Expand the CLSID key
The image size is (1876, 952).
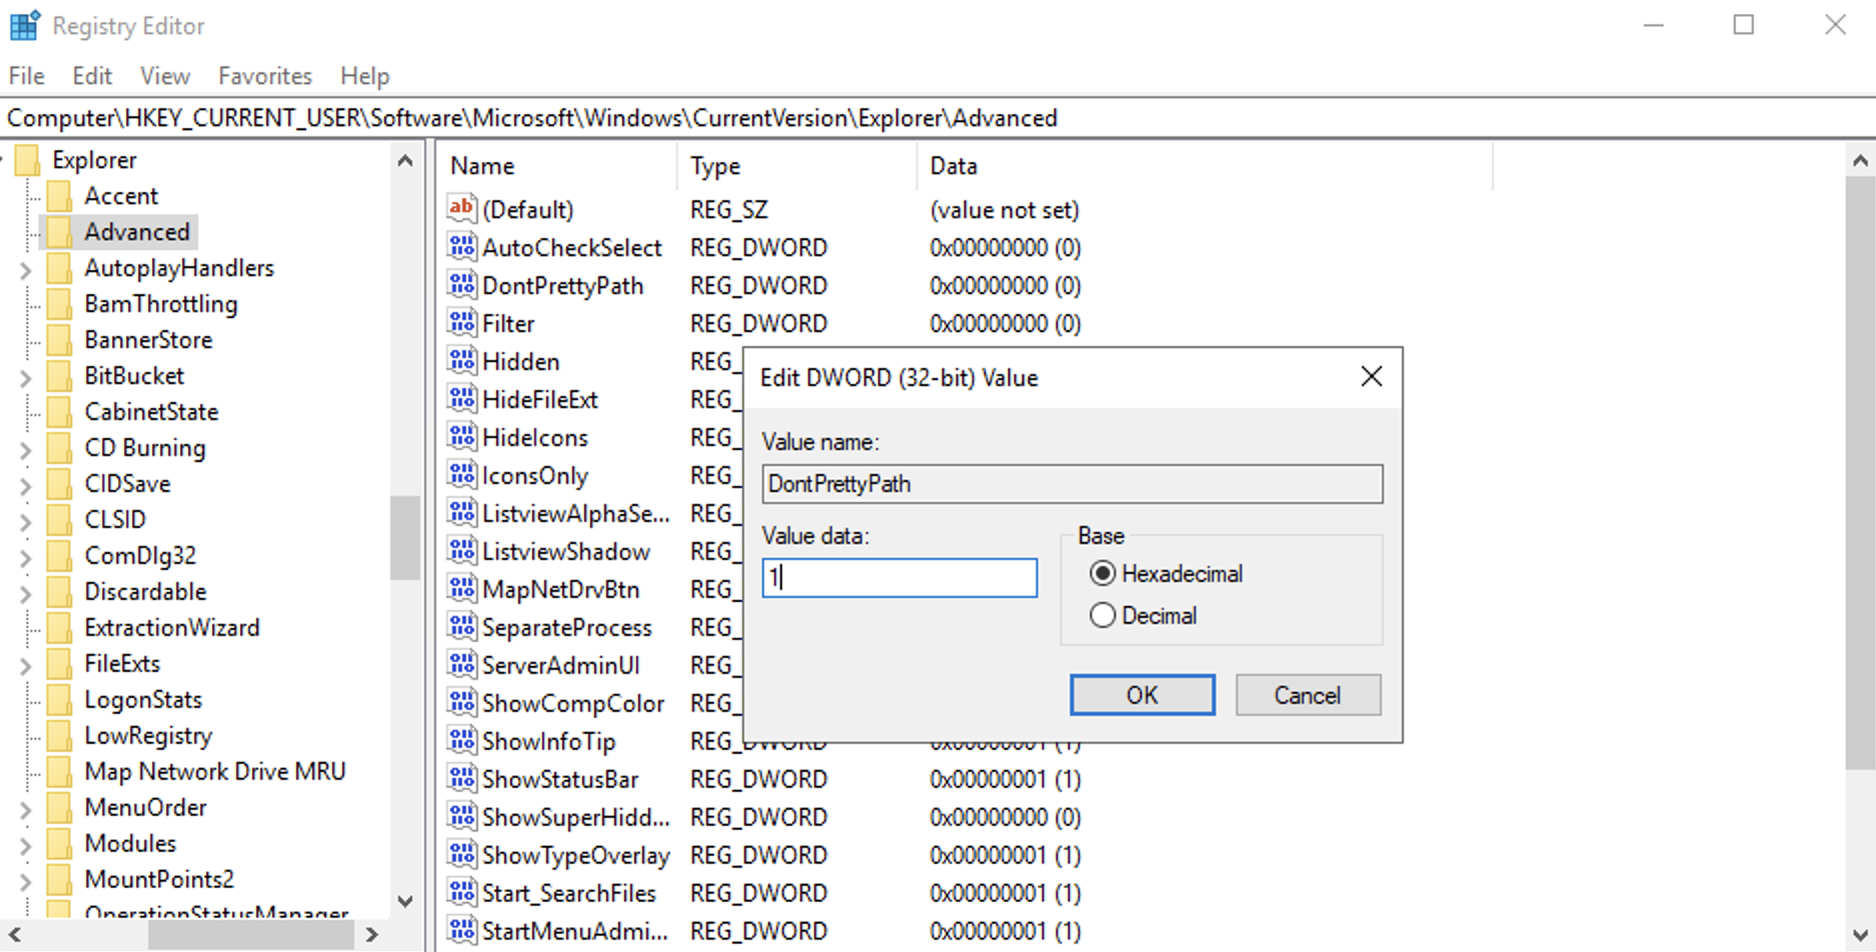pos(26,521)
